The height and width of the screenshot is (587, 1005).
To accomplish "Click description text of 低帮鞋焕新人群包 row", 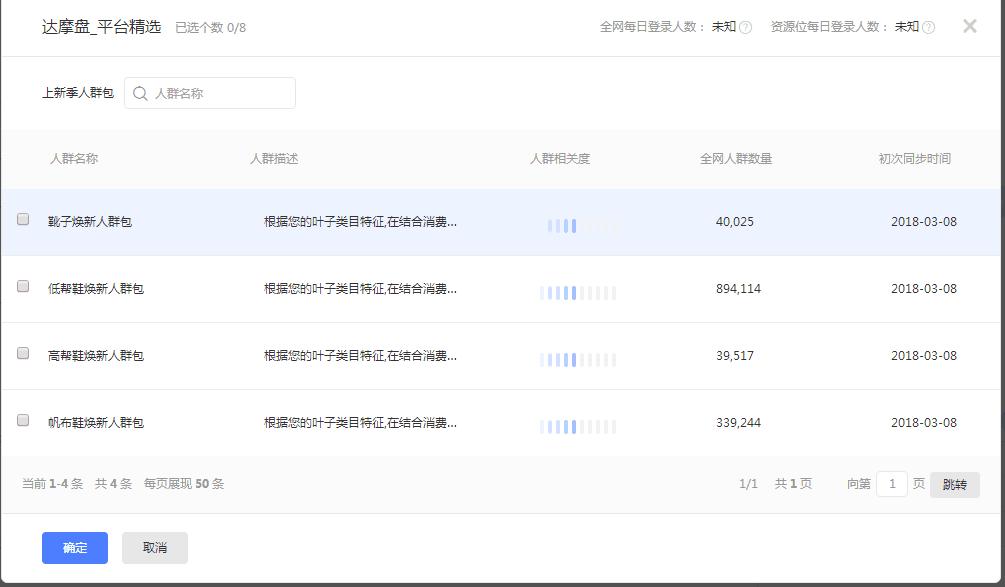I will (360, 289).
